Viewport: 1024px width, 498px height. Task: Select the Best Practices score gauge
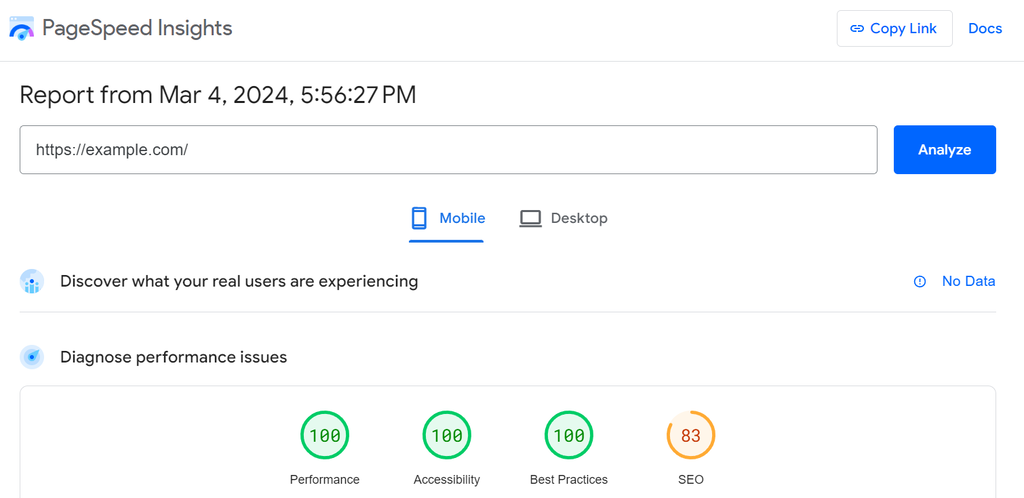point(569,436)
